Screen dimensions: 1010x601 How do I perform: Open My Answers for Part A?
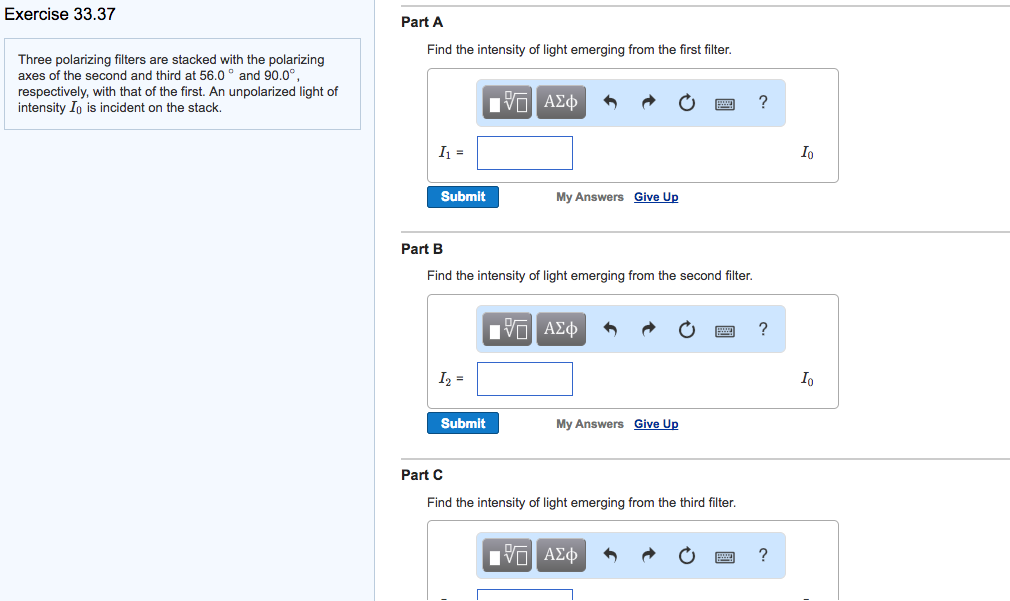(590, 197)
